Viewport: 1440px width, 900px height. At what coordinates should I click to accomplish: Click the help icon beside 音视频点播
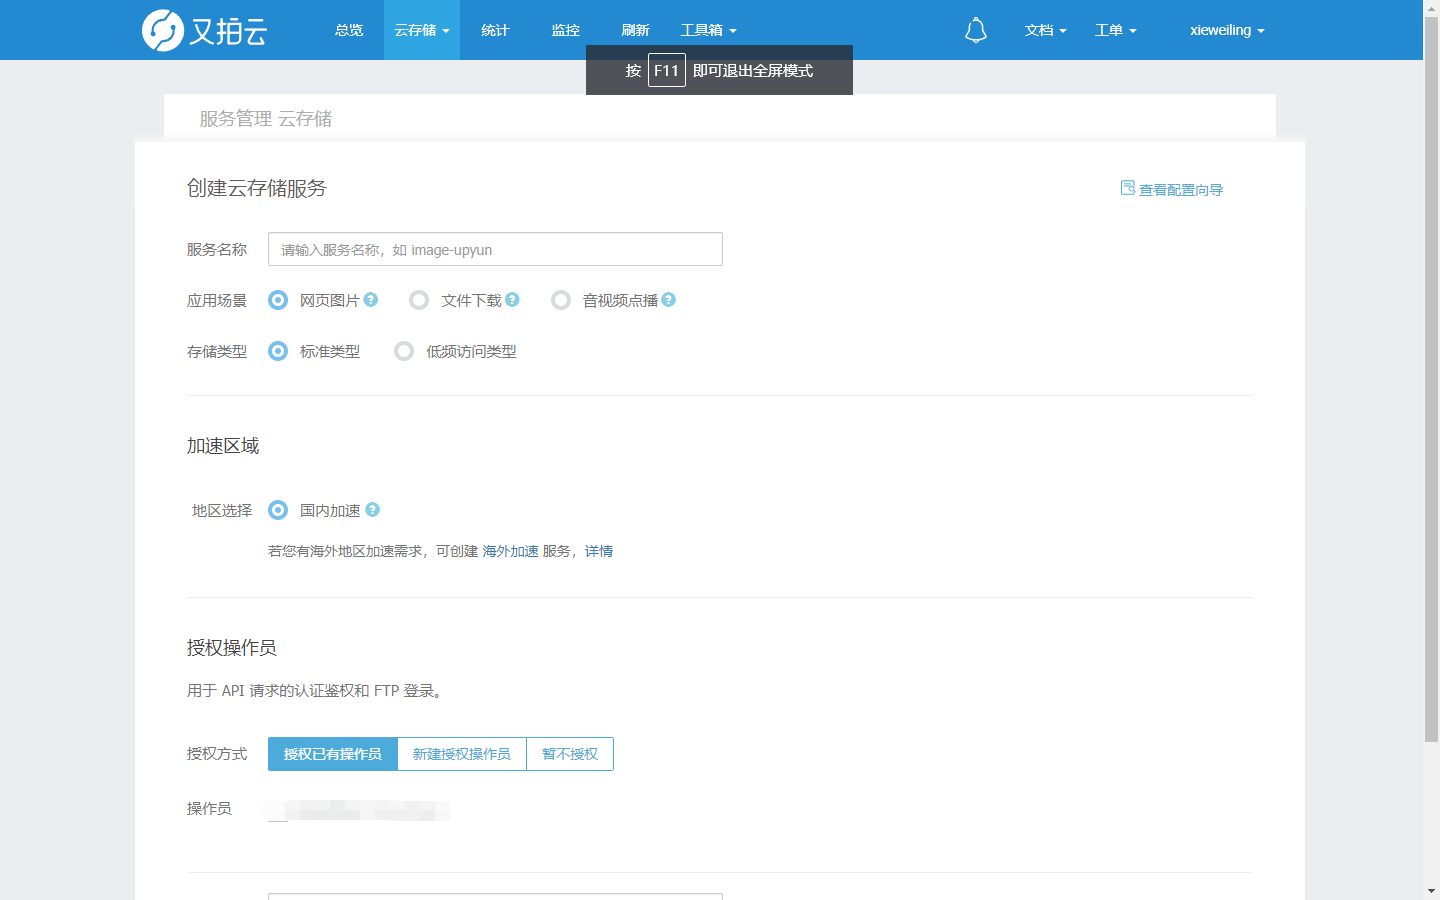tap(669, 299)
